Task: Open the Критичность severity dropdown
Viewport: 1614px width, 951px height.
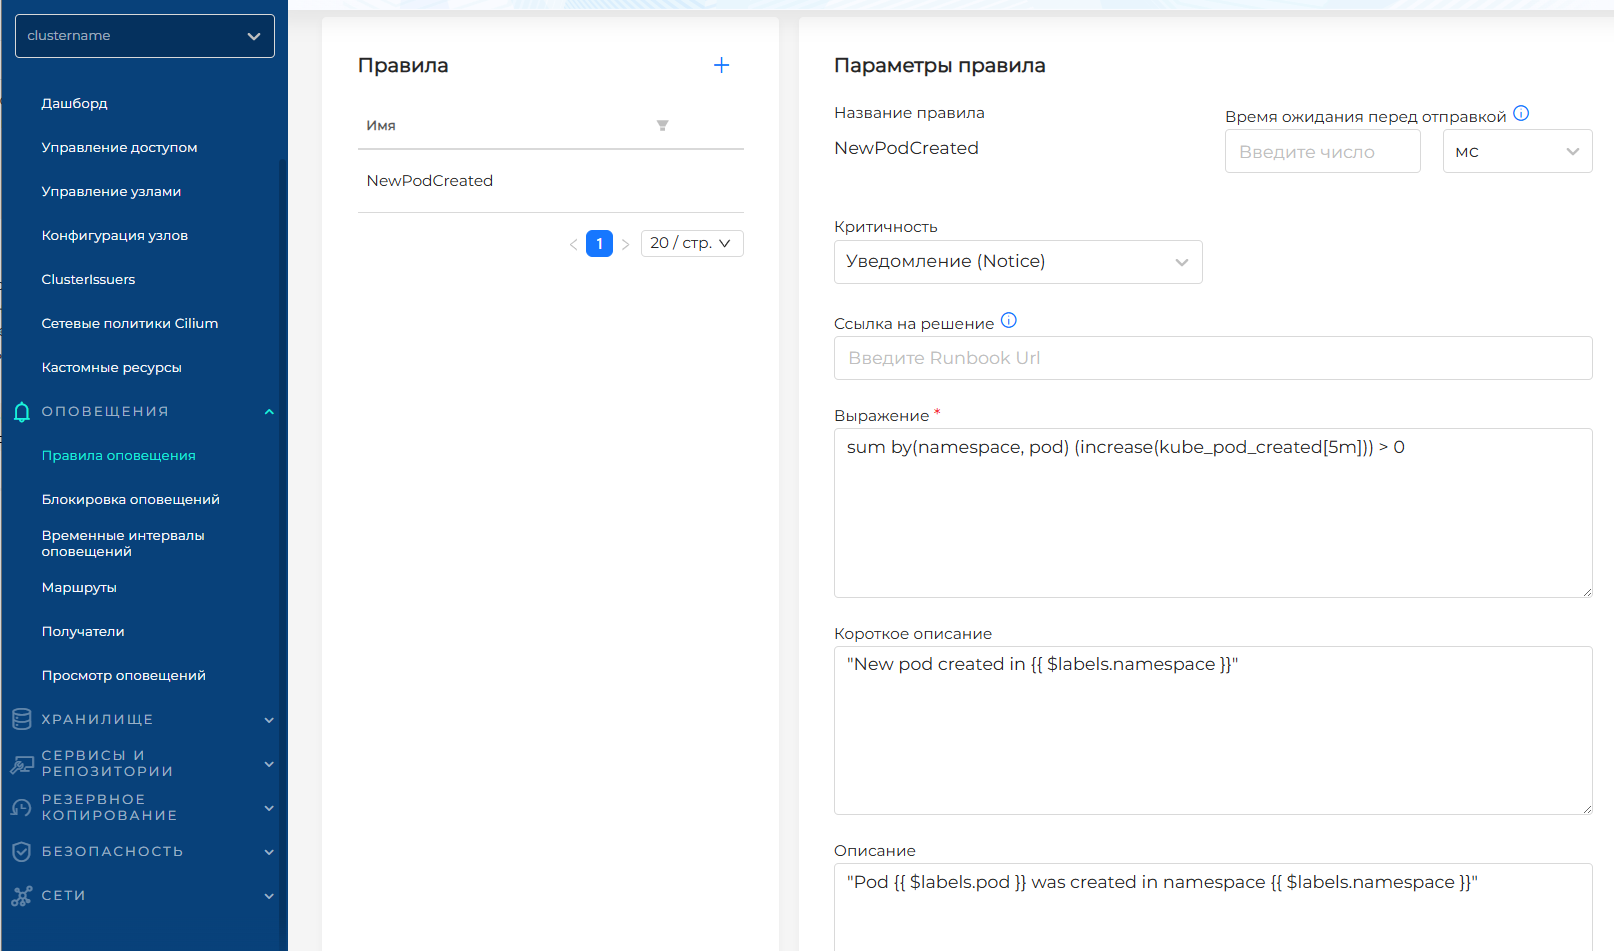Action: 1017,262
